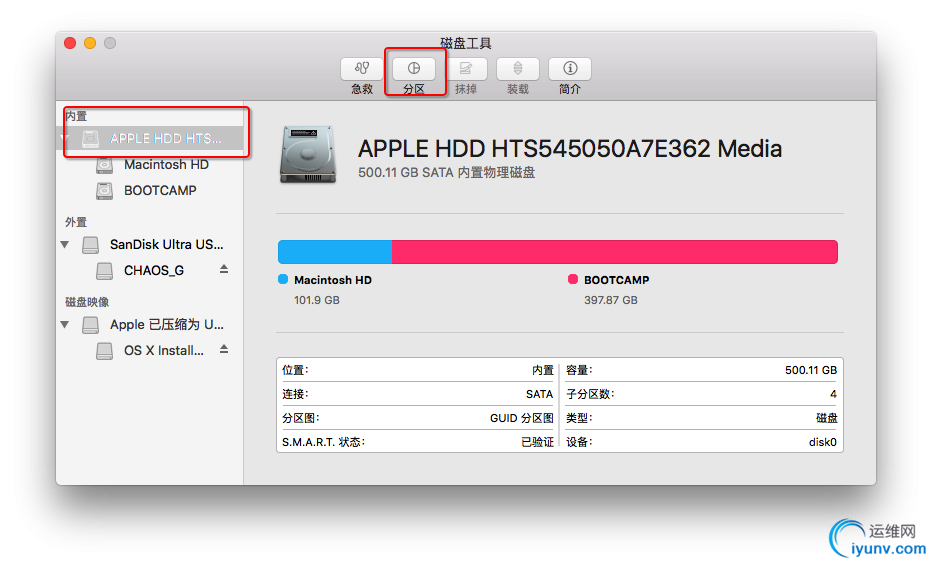Click the 外置 sidebar section header
The height and width of the screenshot is (565, 932).
[76, 222]
